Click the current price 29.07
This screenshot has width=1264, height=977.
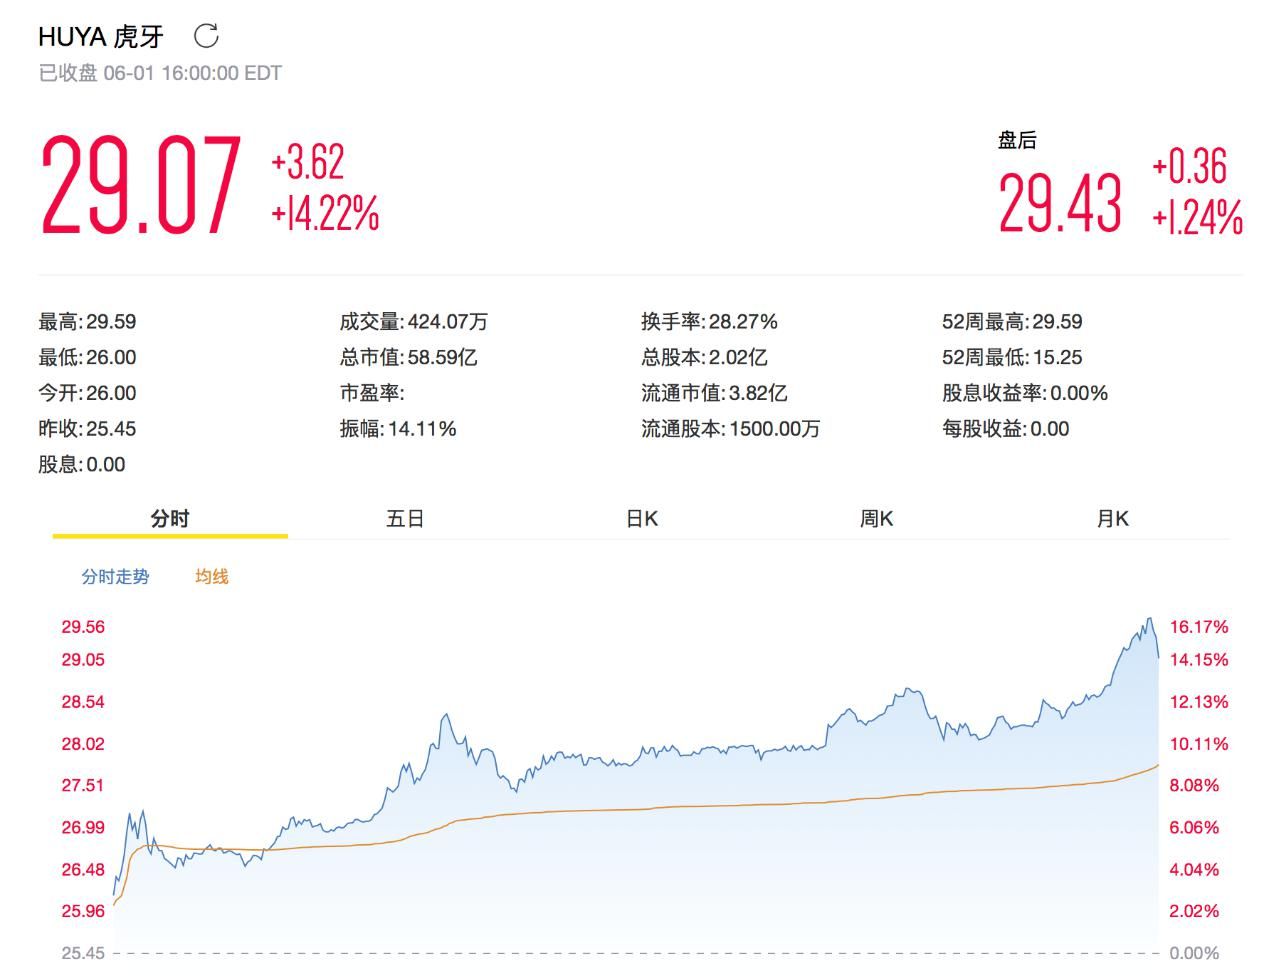tap(140, 187)
